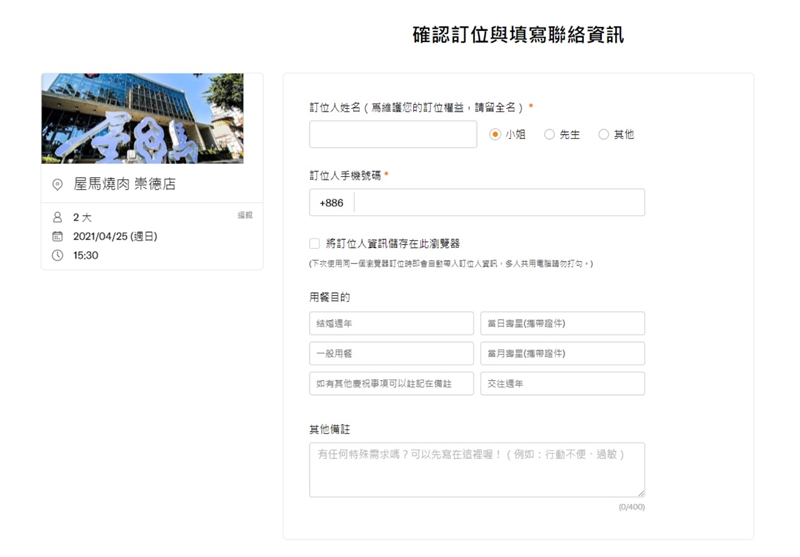Screen dimensions: 800x557
Task: Click the 2021/04/25 (週日) date text
Action: pyautogui.click(x=115, y=236)
